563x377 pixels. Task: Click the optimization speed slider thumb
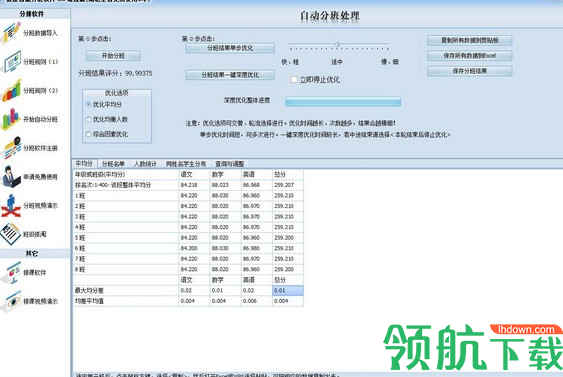click(338, 45)
